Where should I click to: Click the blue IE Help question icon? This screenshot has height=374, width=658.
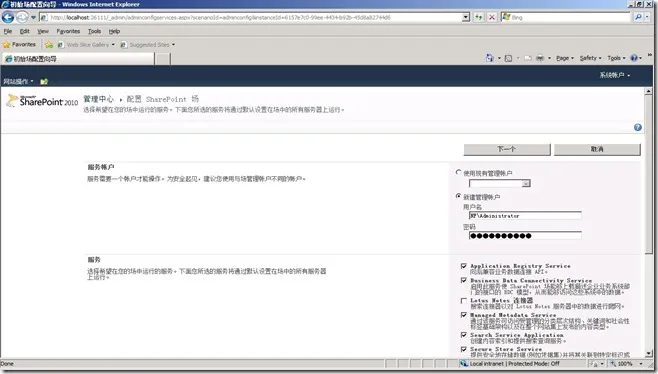(634, 58)
